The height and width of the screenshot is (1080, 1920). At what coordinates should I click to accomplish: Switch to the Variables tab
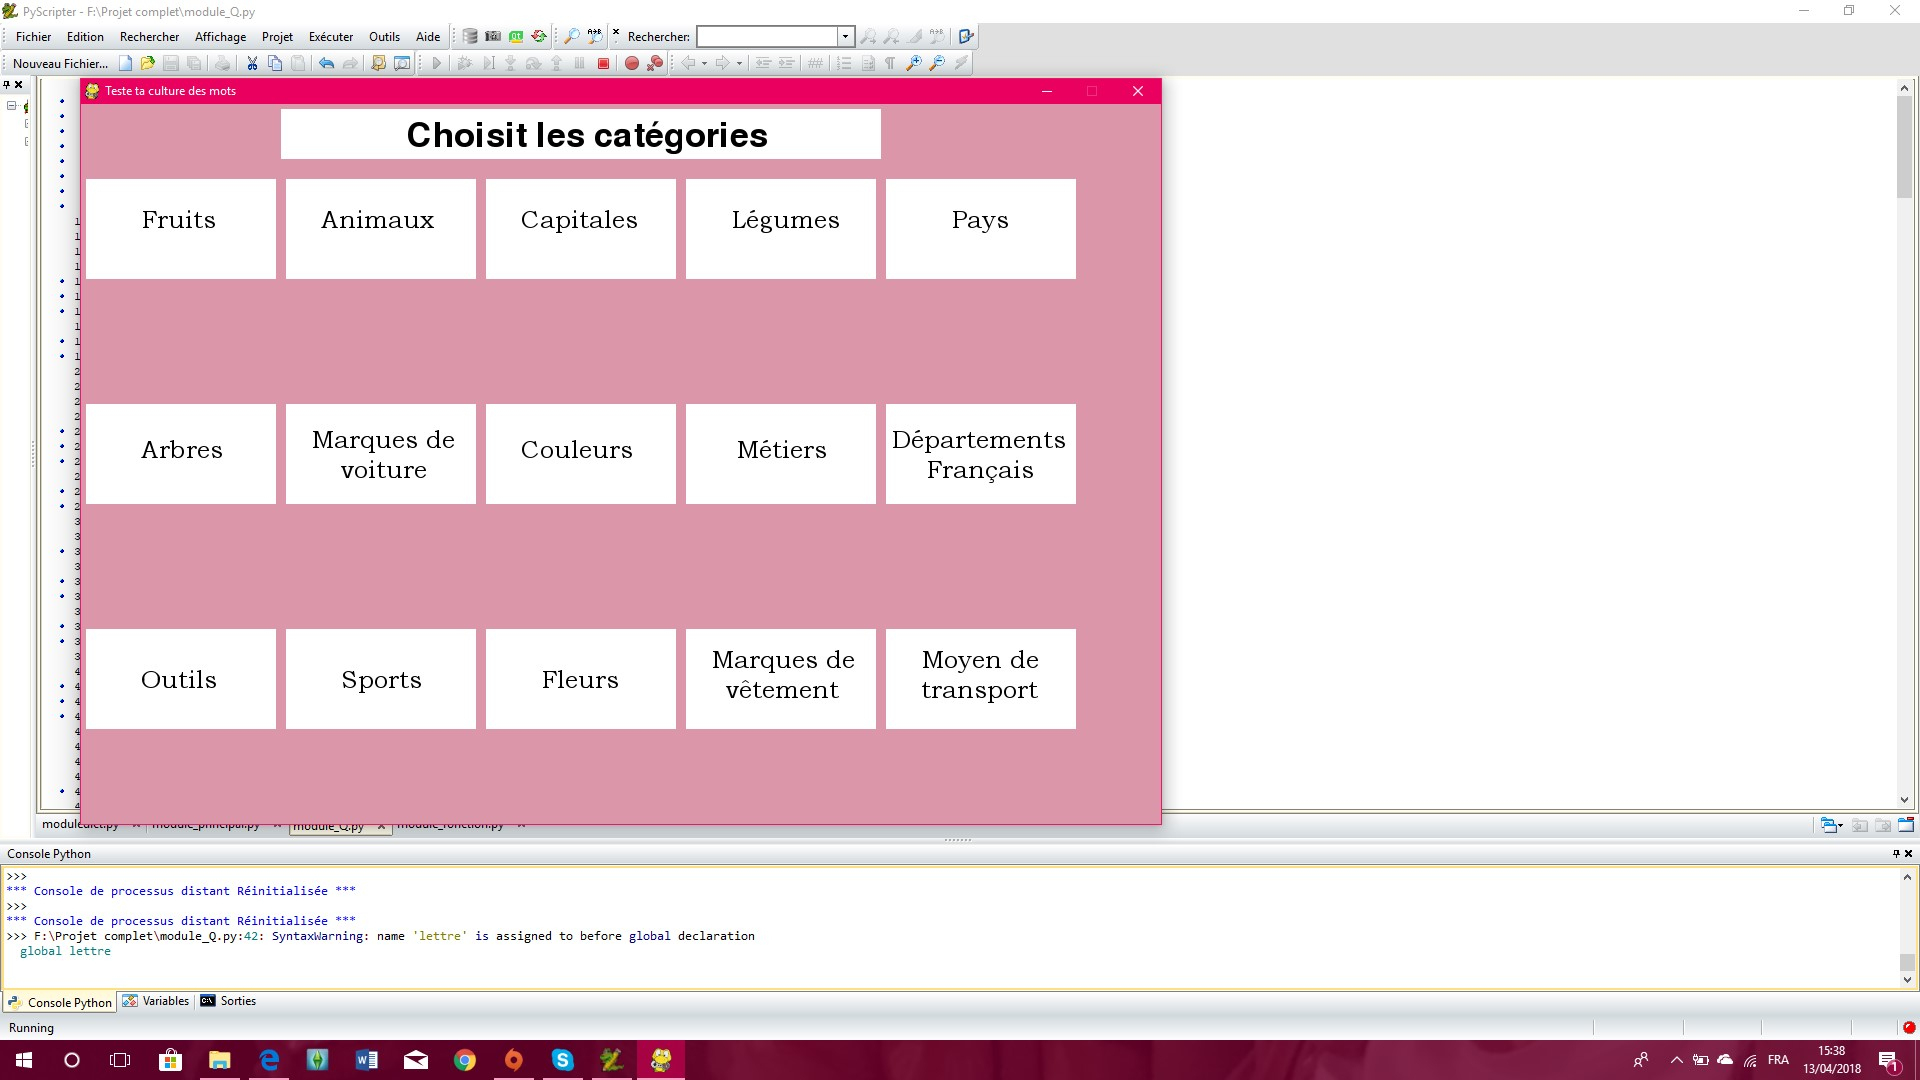[x=156, y=1001]
